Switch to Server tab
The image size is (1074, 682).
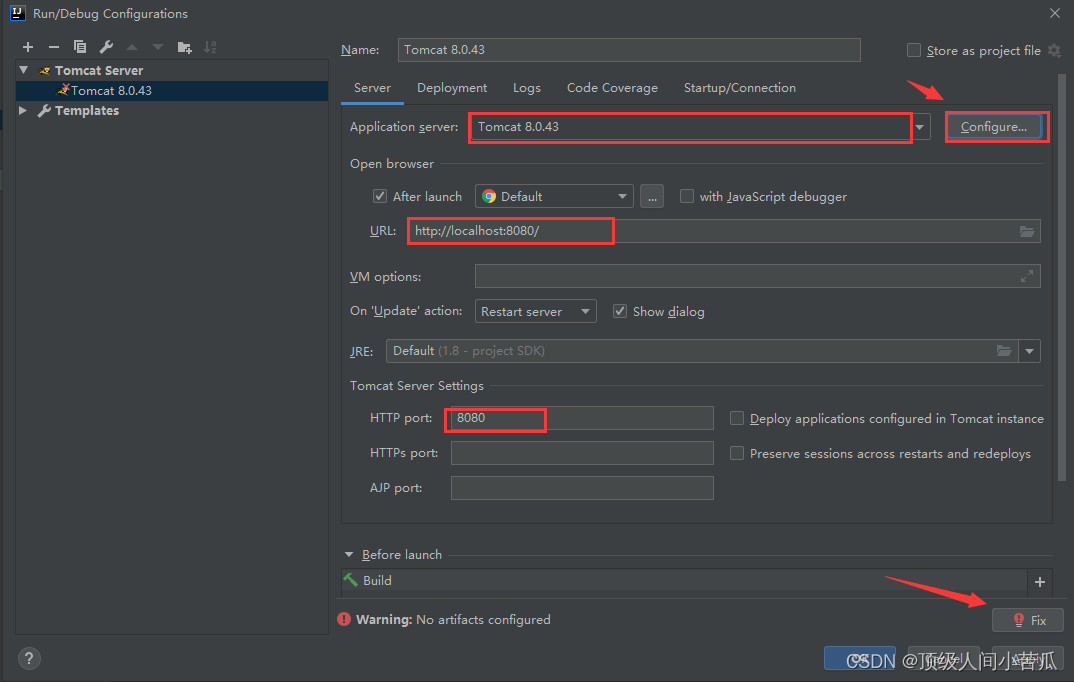pos(373,88)
